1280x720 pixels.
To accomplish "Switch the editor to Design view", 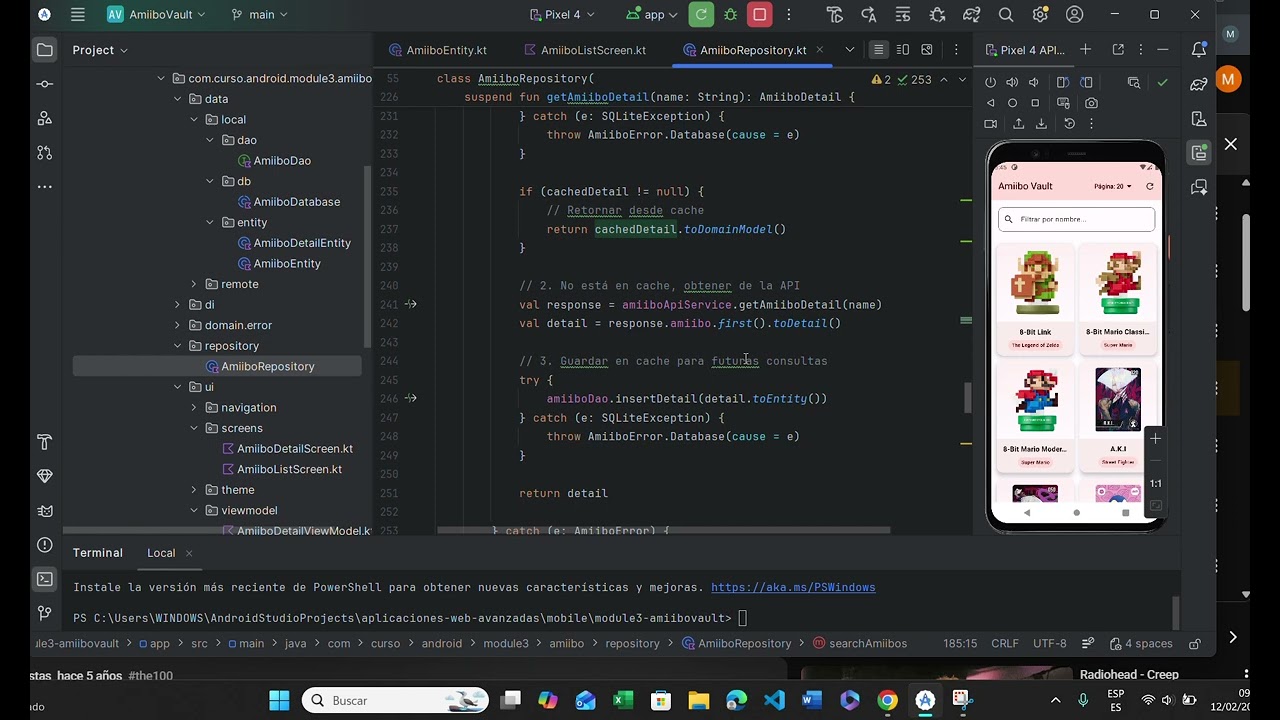I will (x=927, y=50).
